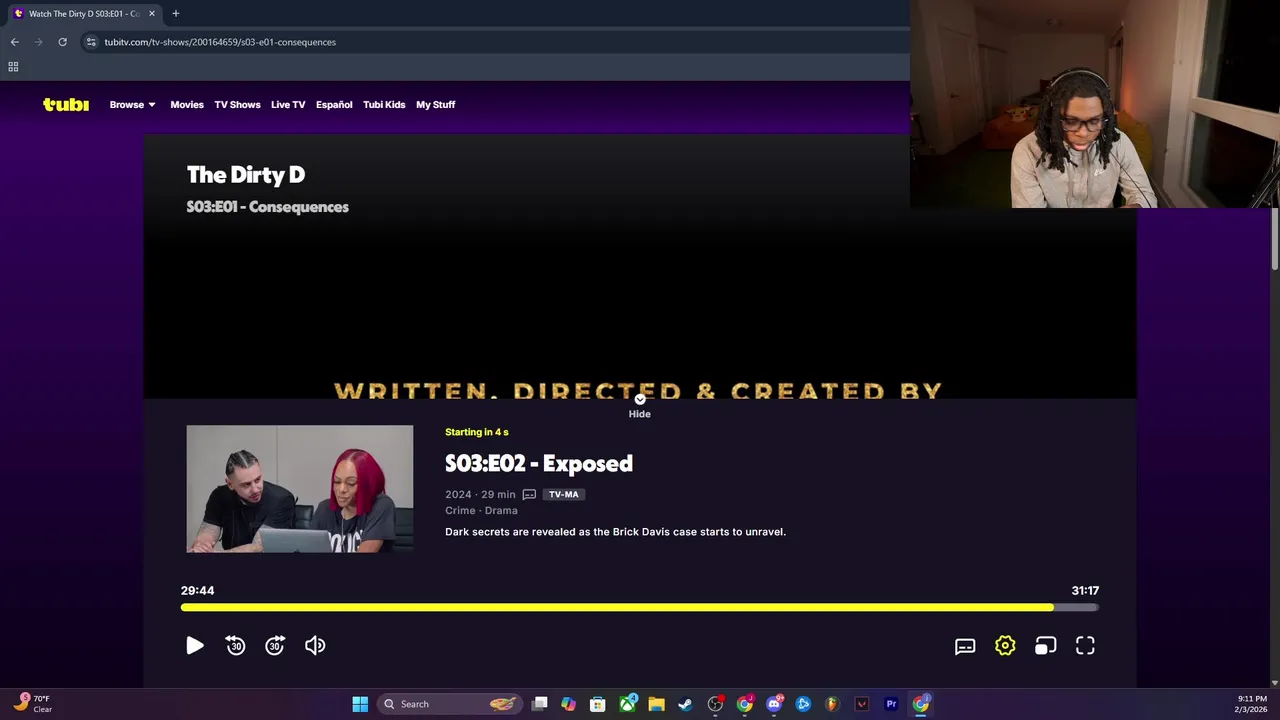Open FL Studio from taskbar
The image size is (1280, 720).
pyautogui.click(x=832, y=704)
